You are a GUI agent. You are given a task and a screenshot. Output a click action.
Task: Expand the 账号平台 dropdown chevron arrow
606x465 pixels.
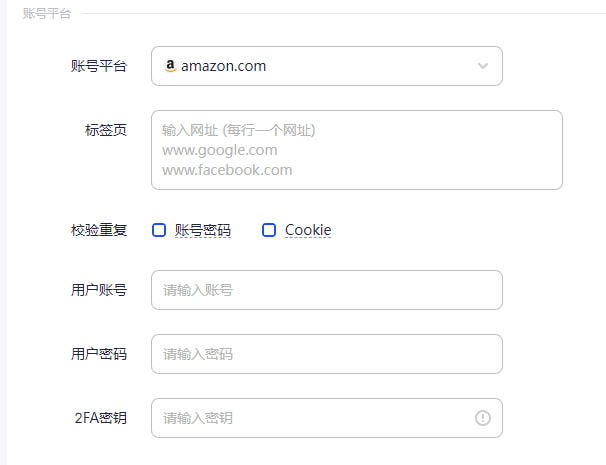coord(483,66)
